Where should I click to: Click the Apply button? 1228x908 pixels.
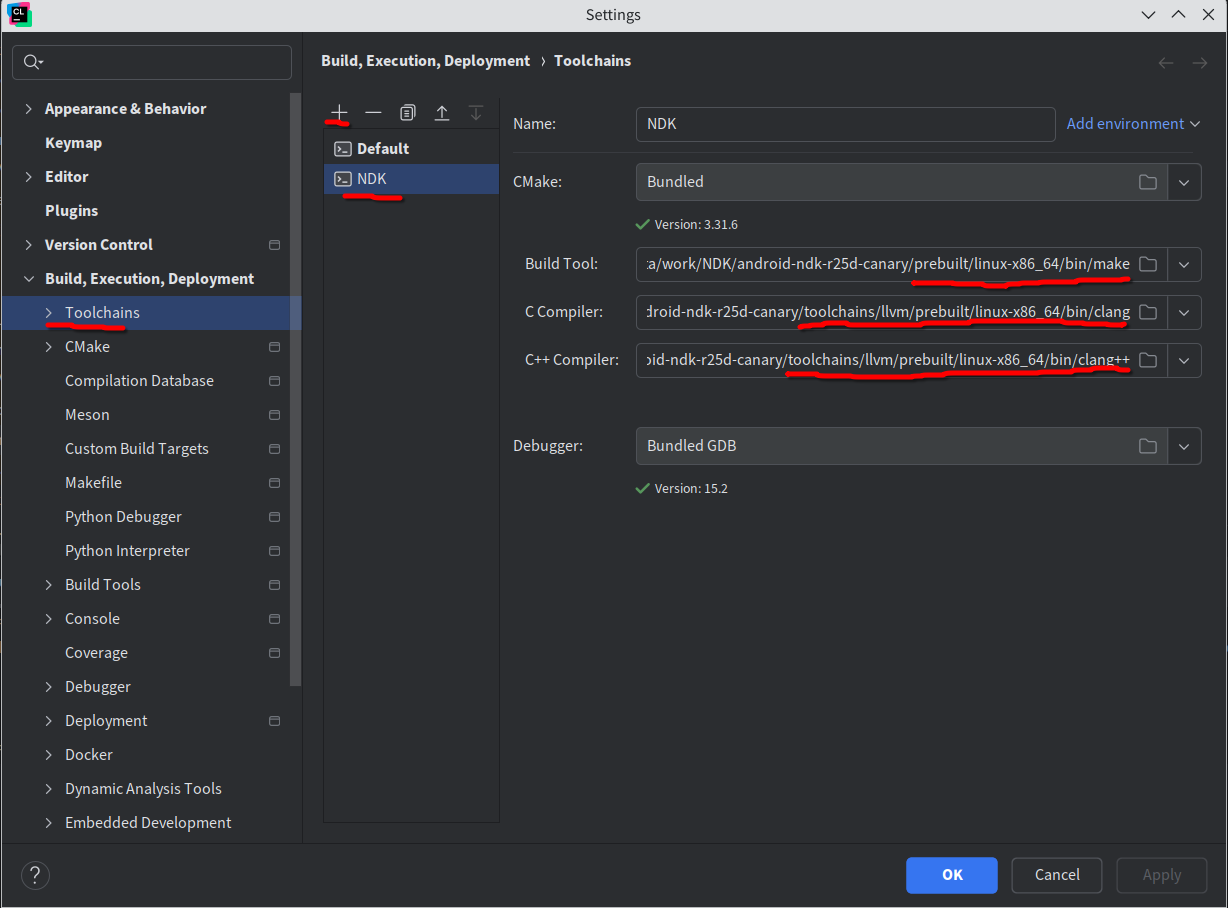pyautogui.click(x=1162, y=875)
